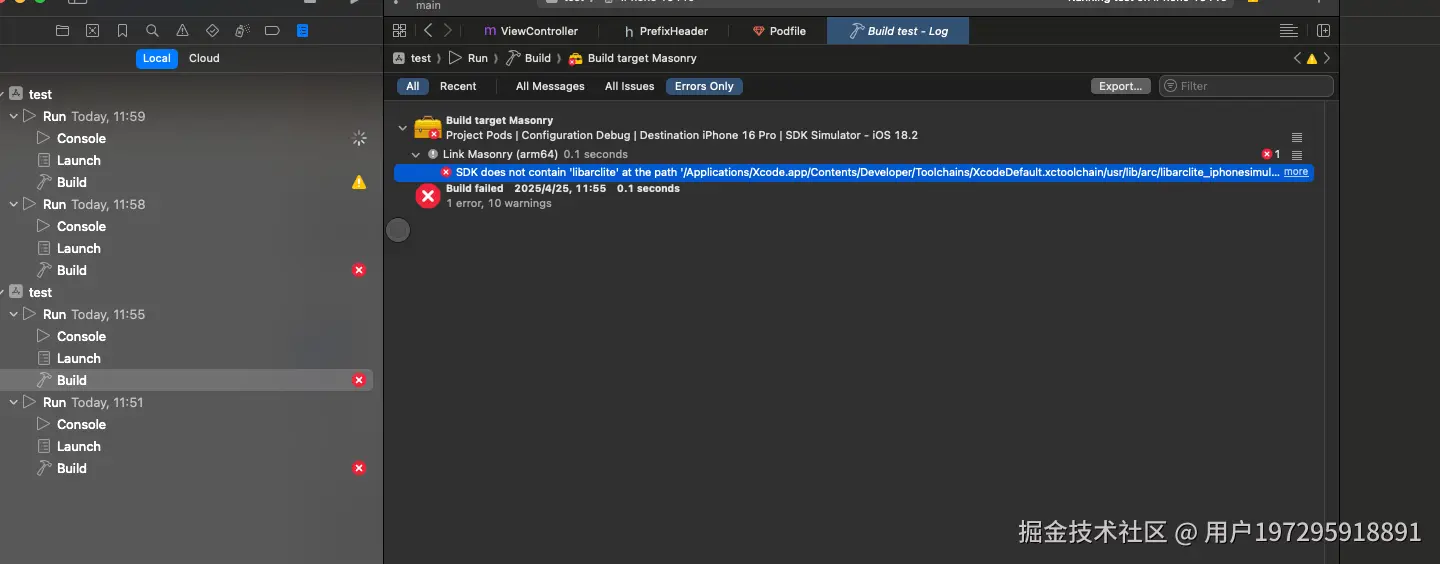The height and width of the screenshot is (564, 1440).
Task: Click the red error count badge on Link Masonry
Action: tap(1271, 154)
